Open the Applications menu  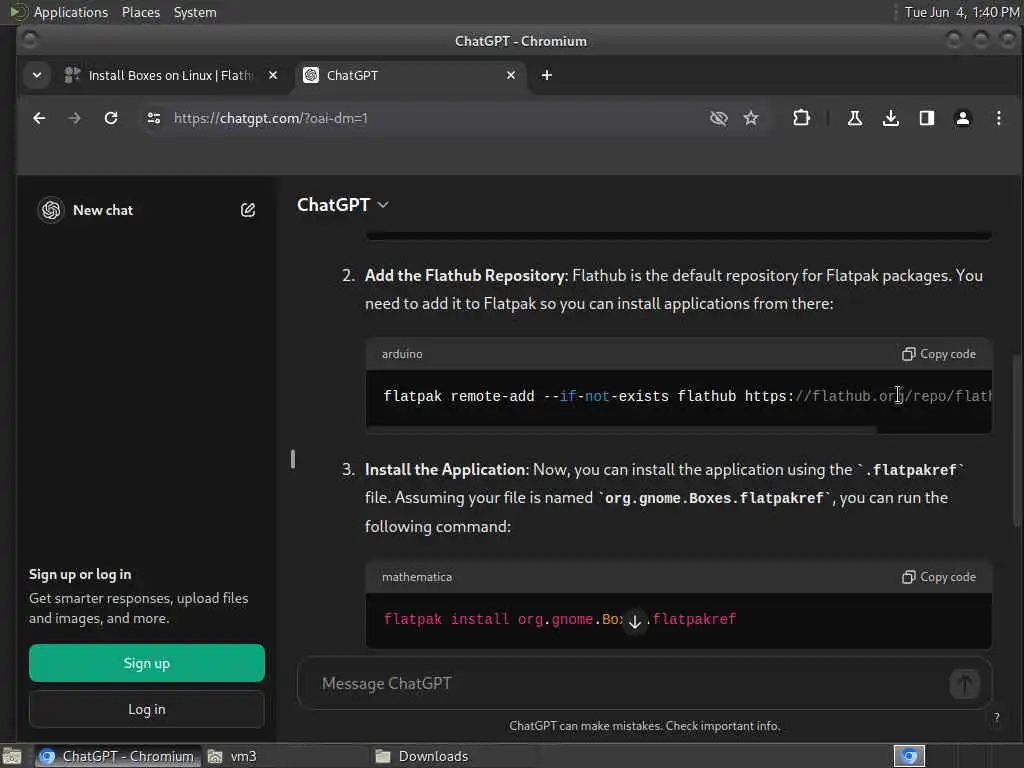tap(71, 12)
